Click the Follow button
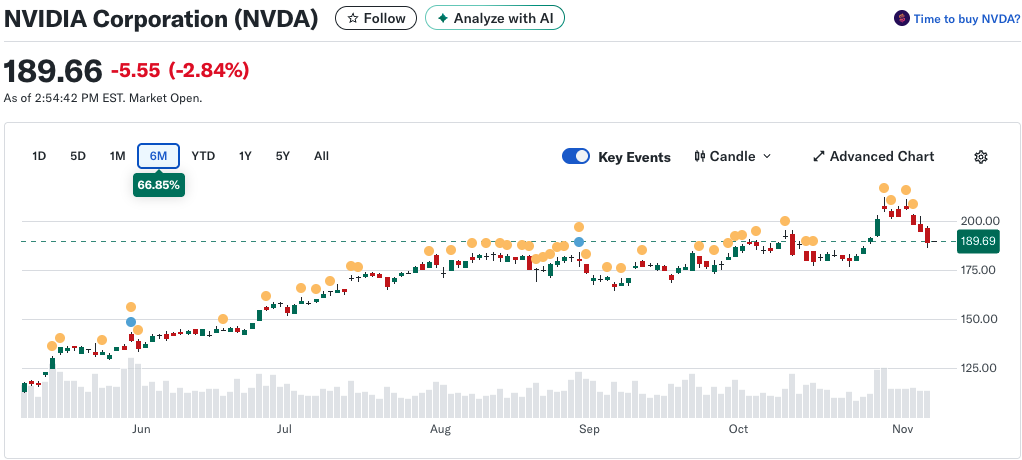This screenshot has width=1022, height=460. (375, 18)
